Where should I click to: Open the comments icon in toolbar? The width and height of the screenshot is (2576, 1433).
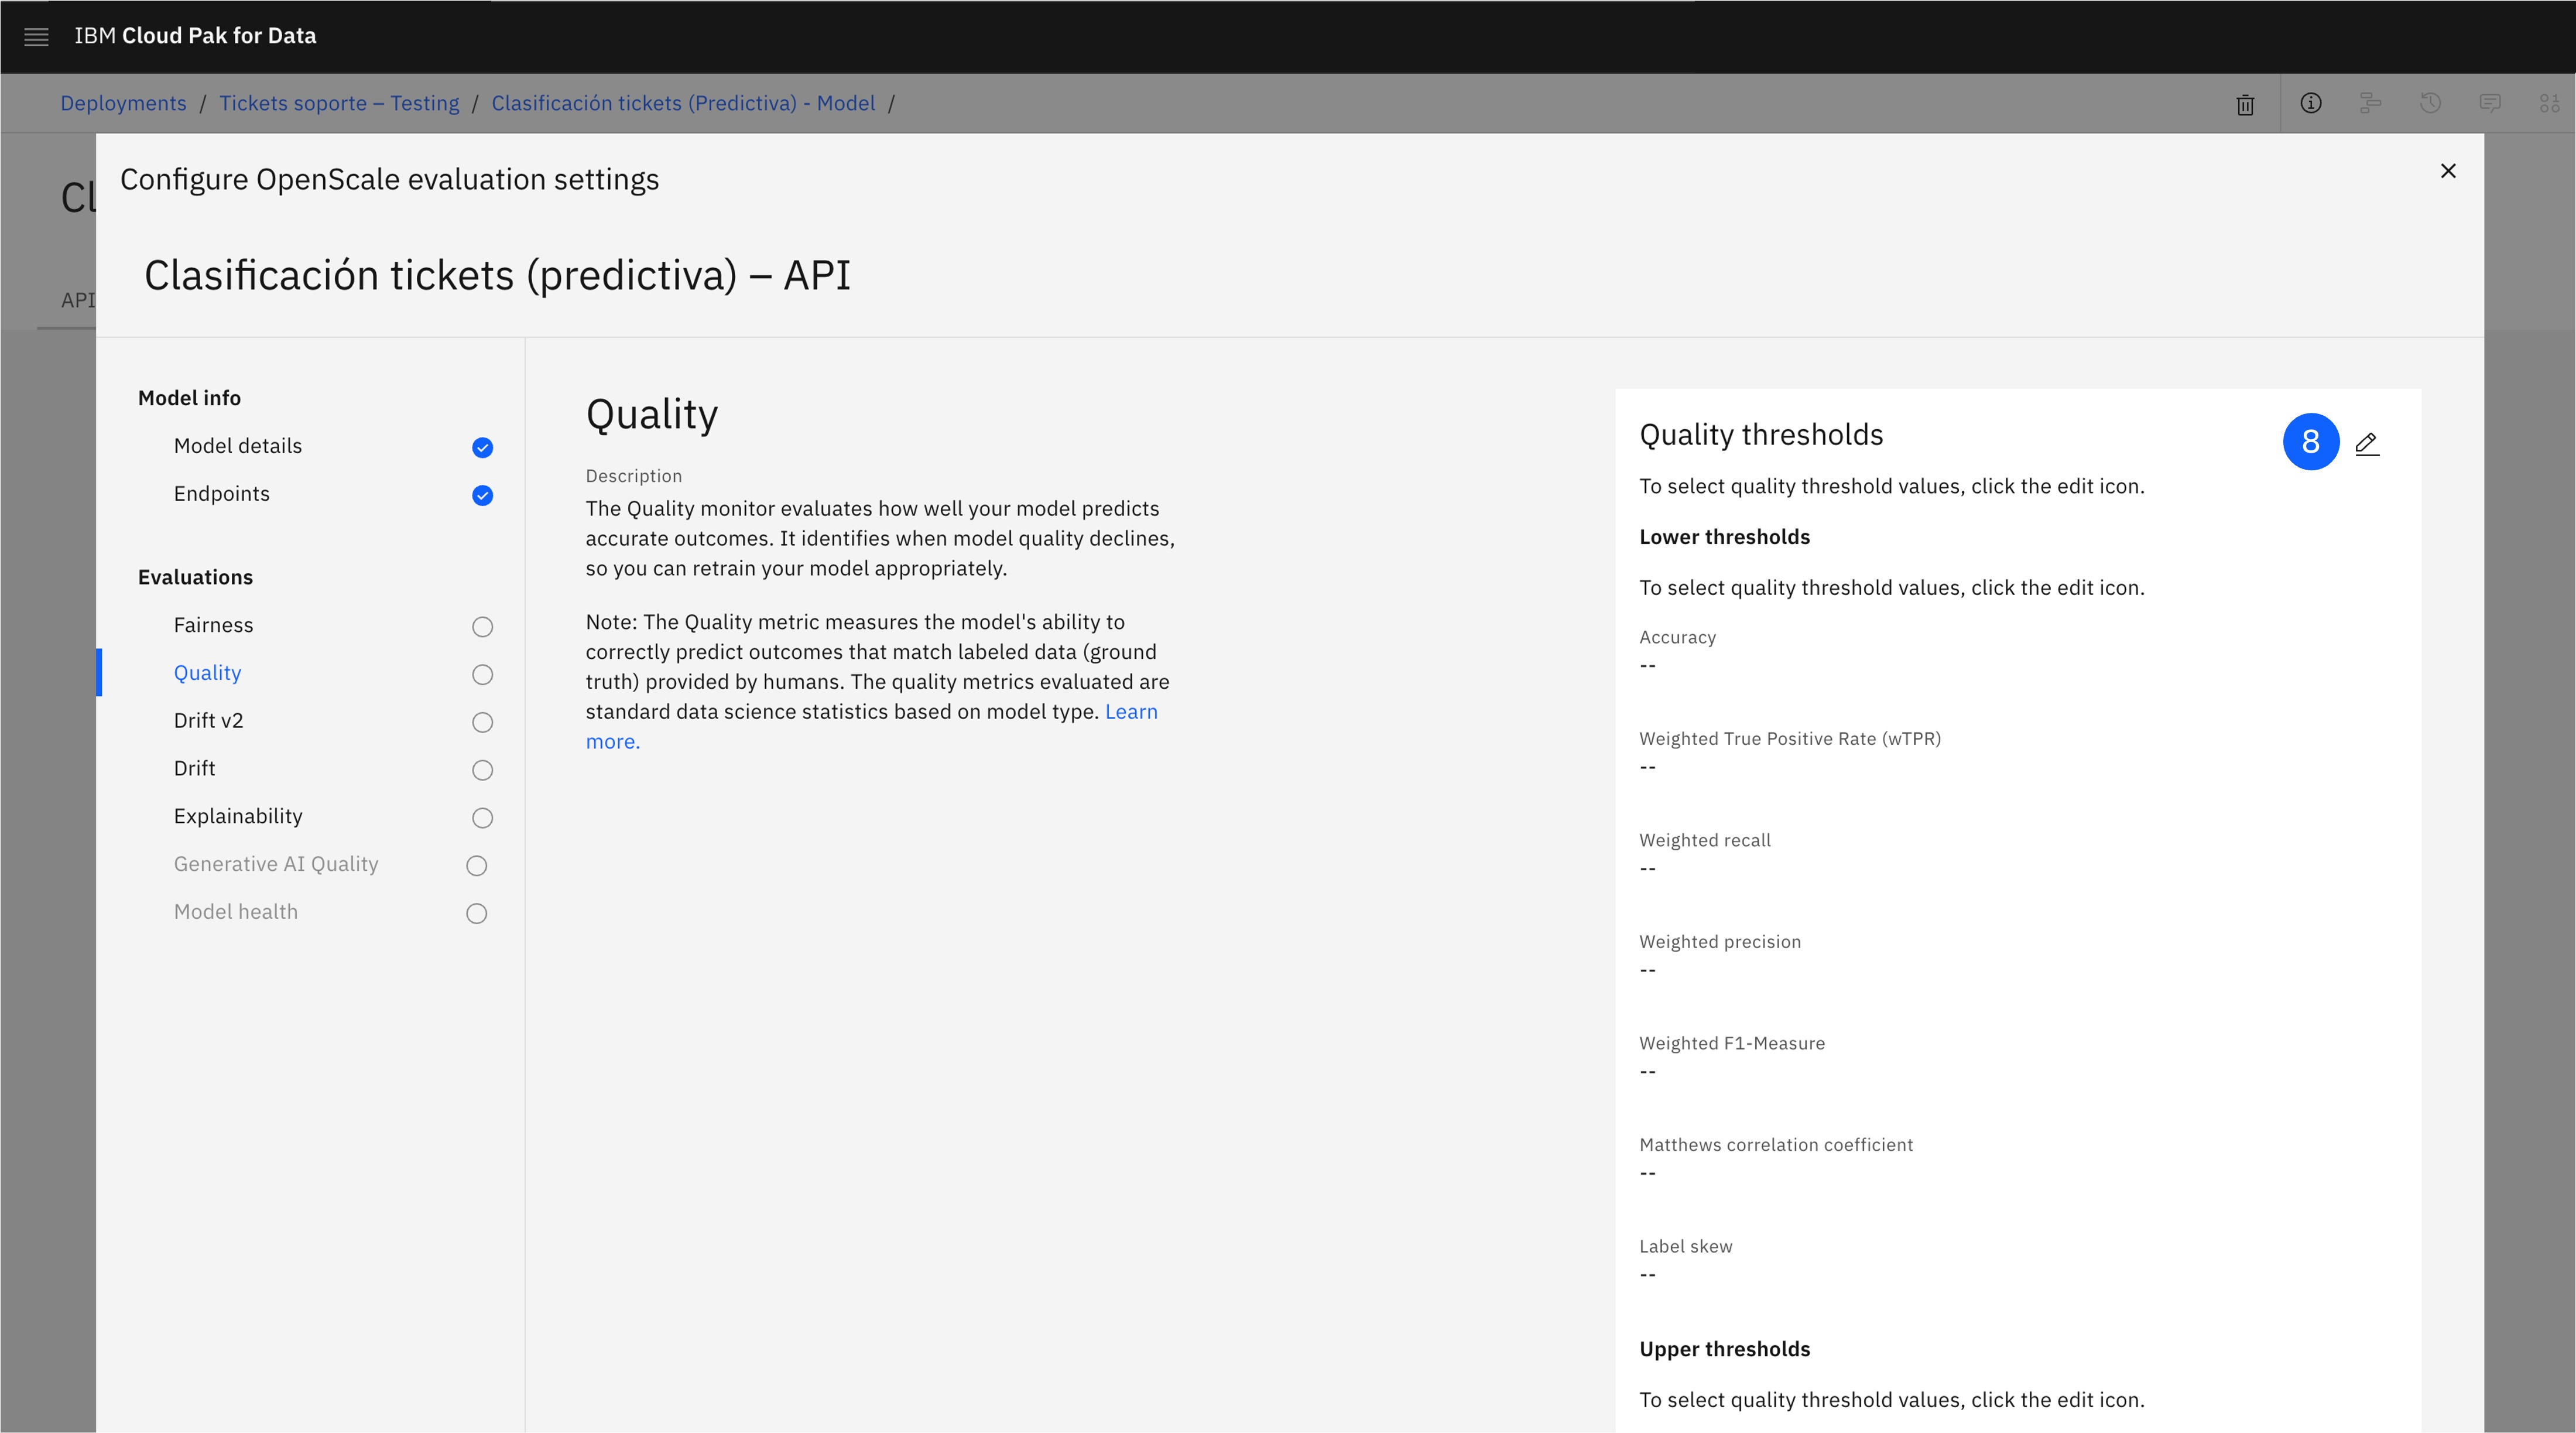2490,103
